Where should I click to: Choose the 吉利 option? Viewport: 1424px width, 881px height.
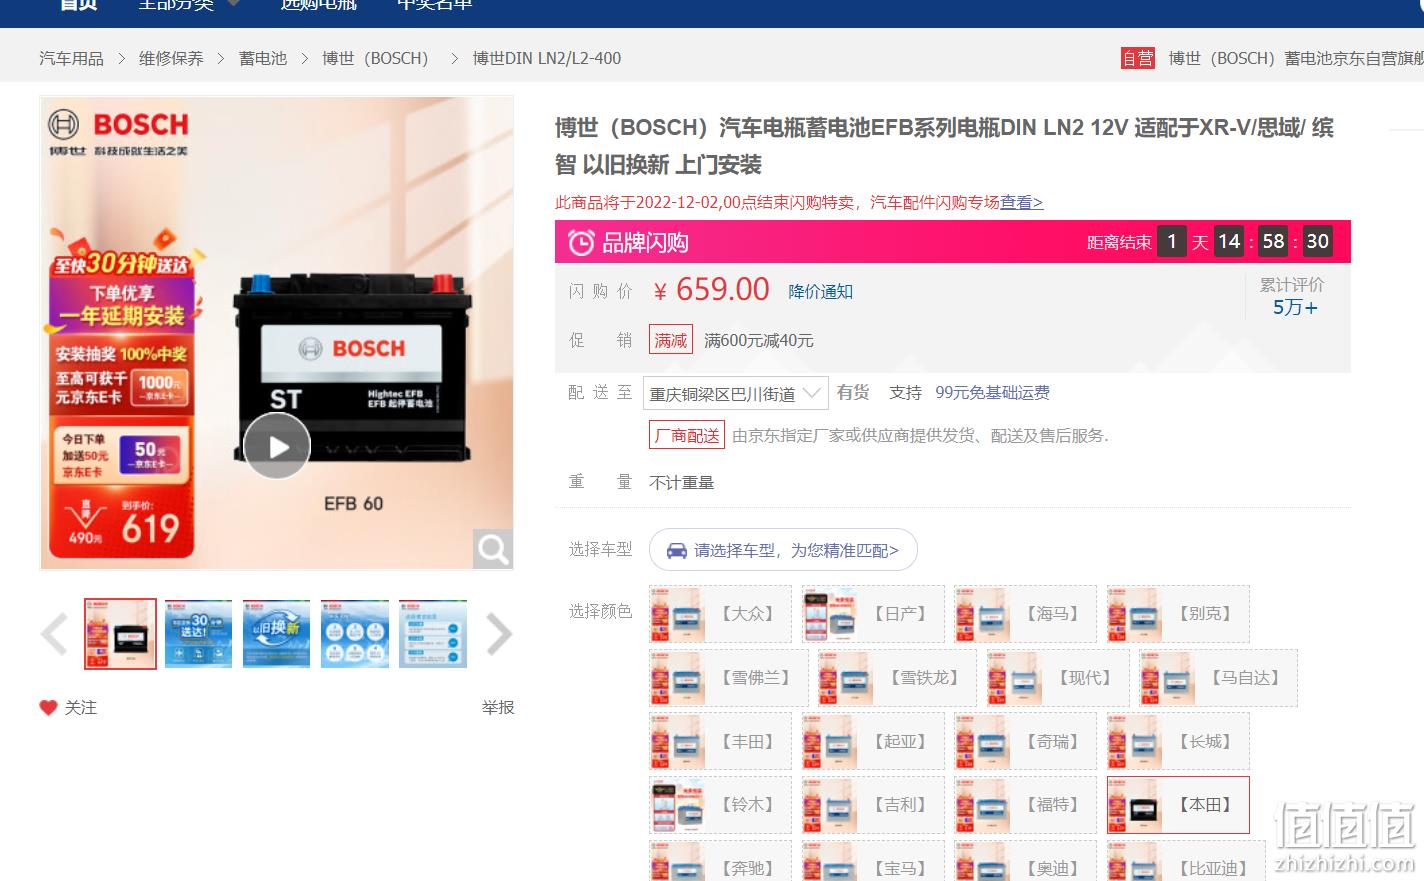[x=873, y=805]
